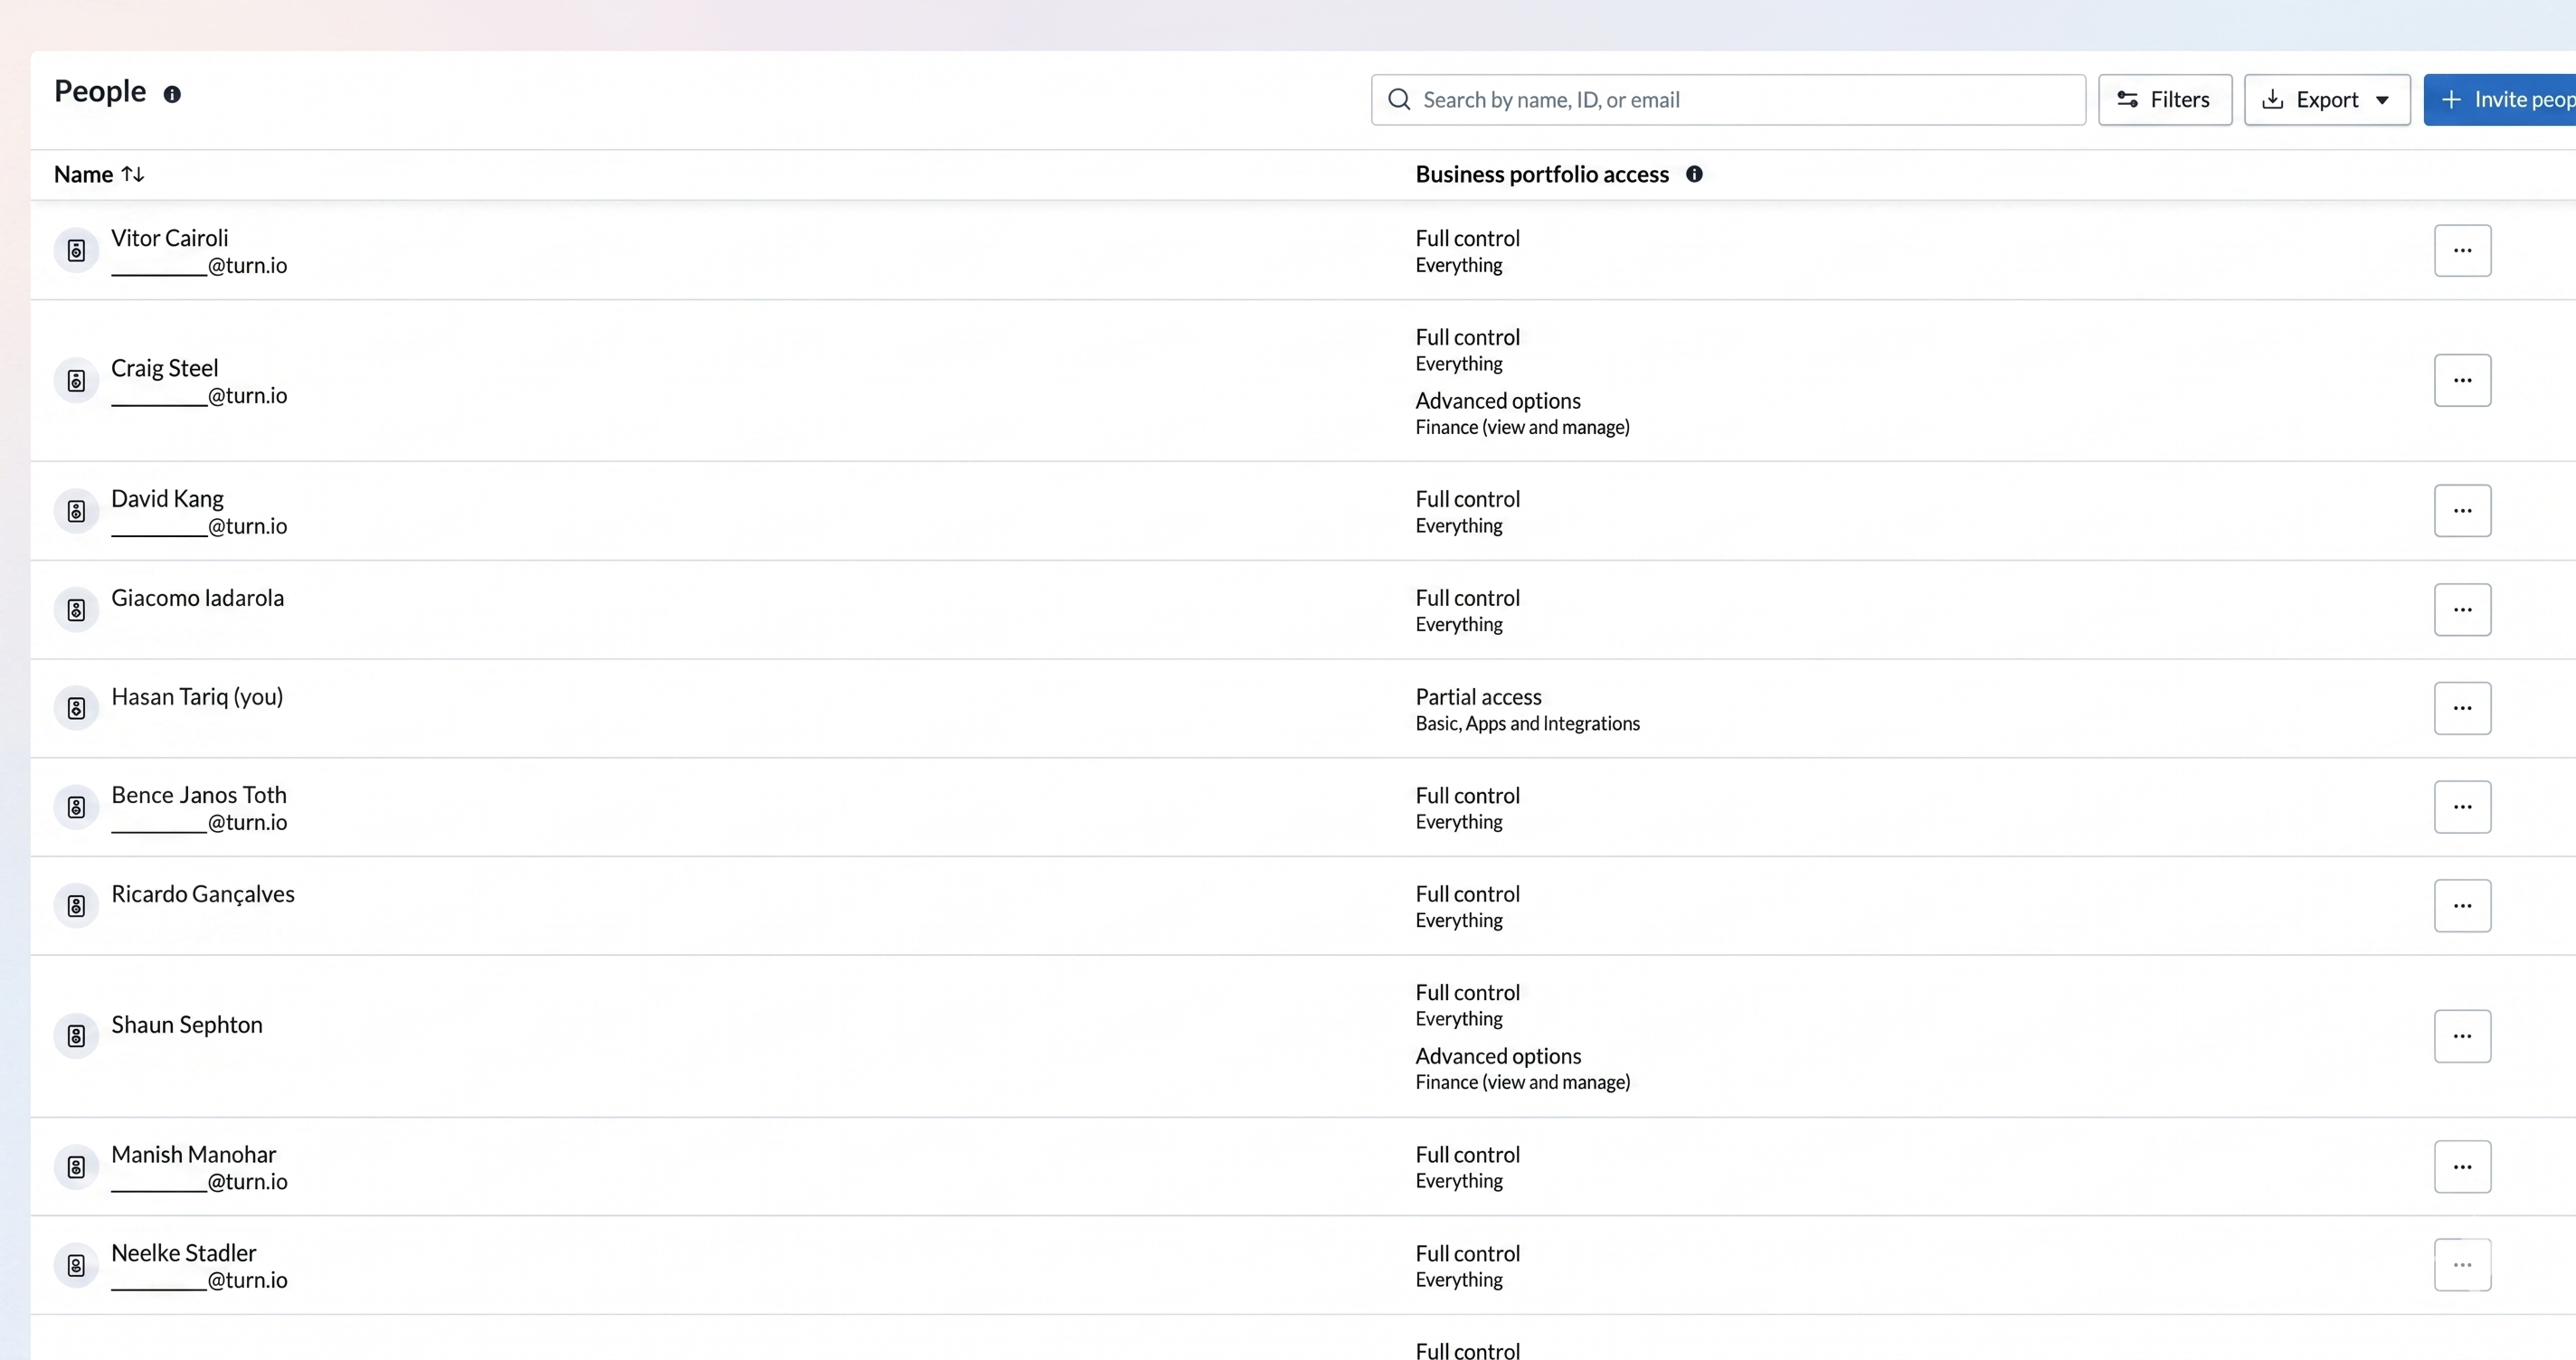
Task: Click the magnifier icon in the search box
Action: click(1399, 100)
